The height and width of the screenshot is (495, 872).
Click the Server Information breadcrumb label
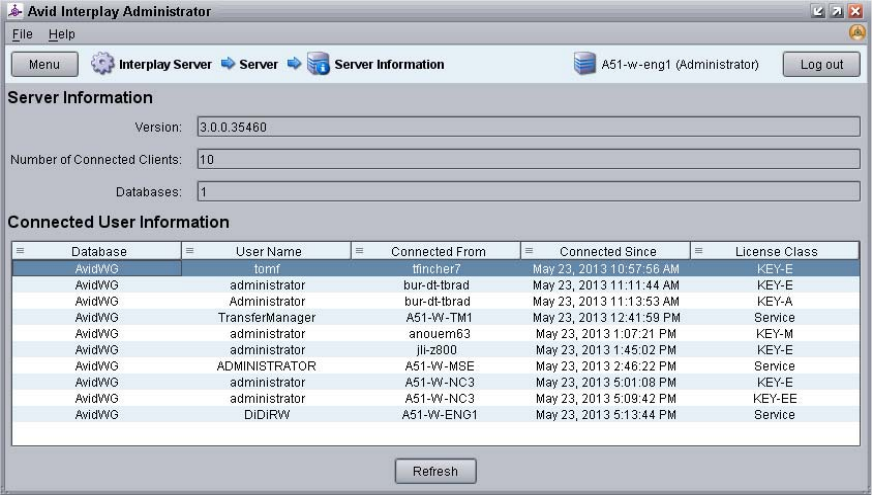389,65
